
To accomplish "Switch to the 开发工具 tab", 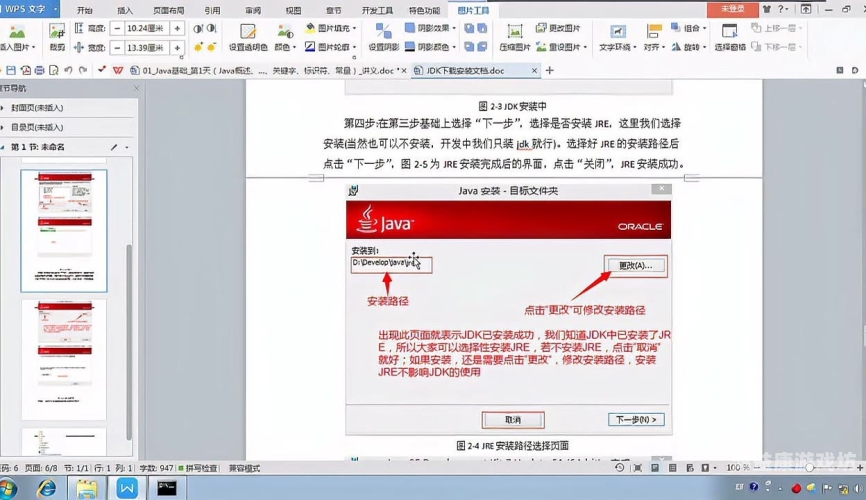I will pyautogui.click(x=377, y=10).
